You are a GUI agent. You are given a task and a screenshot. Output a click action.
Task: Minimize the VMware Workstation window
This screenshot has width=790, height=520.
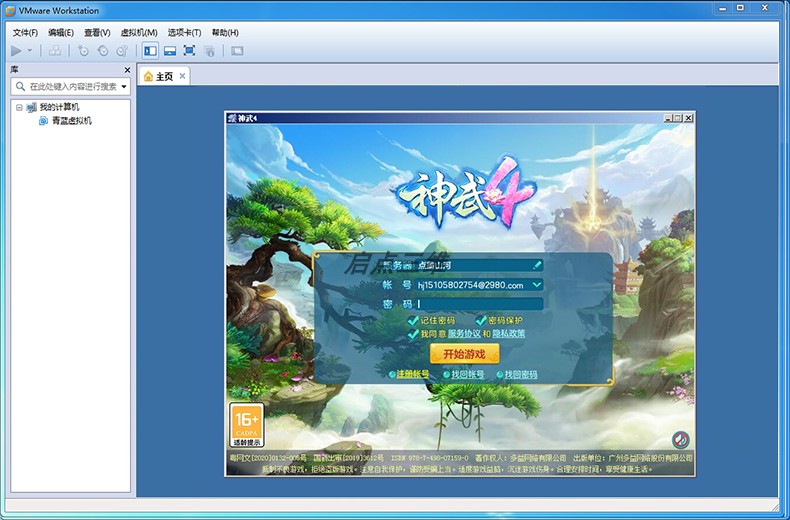coord(722,8)
